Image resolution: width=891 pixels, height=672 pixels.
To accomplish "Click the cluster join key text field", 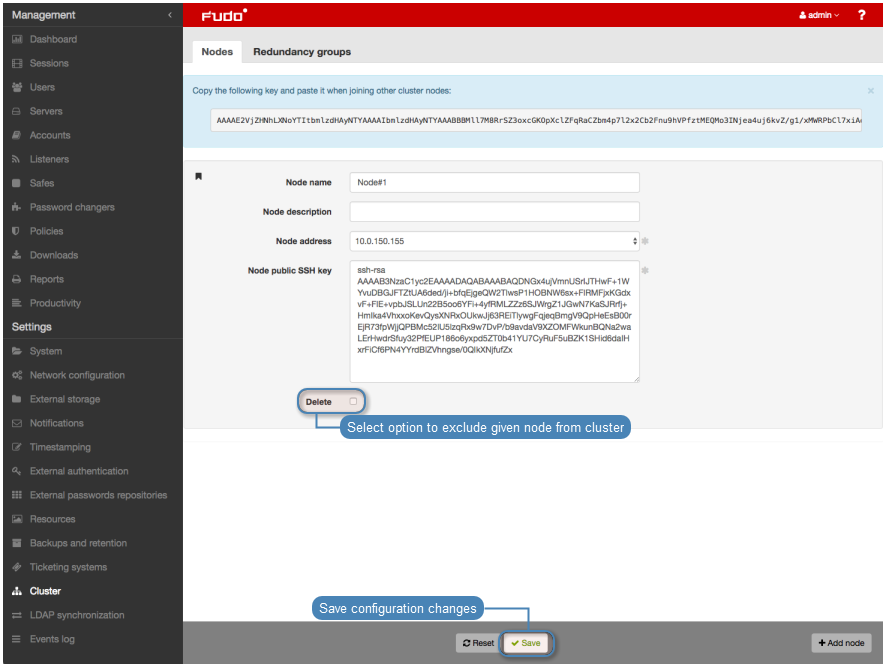I will pyautogui.click(x=536, y=120).
